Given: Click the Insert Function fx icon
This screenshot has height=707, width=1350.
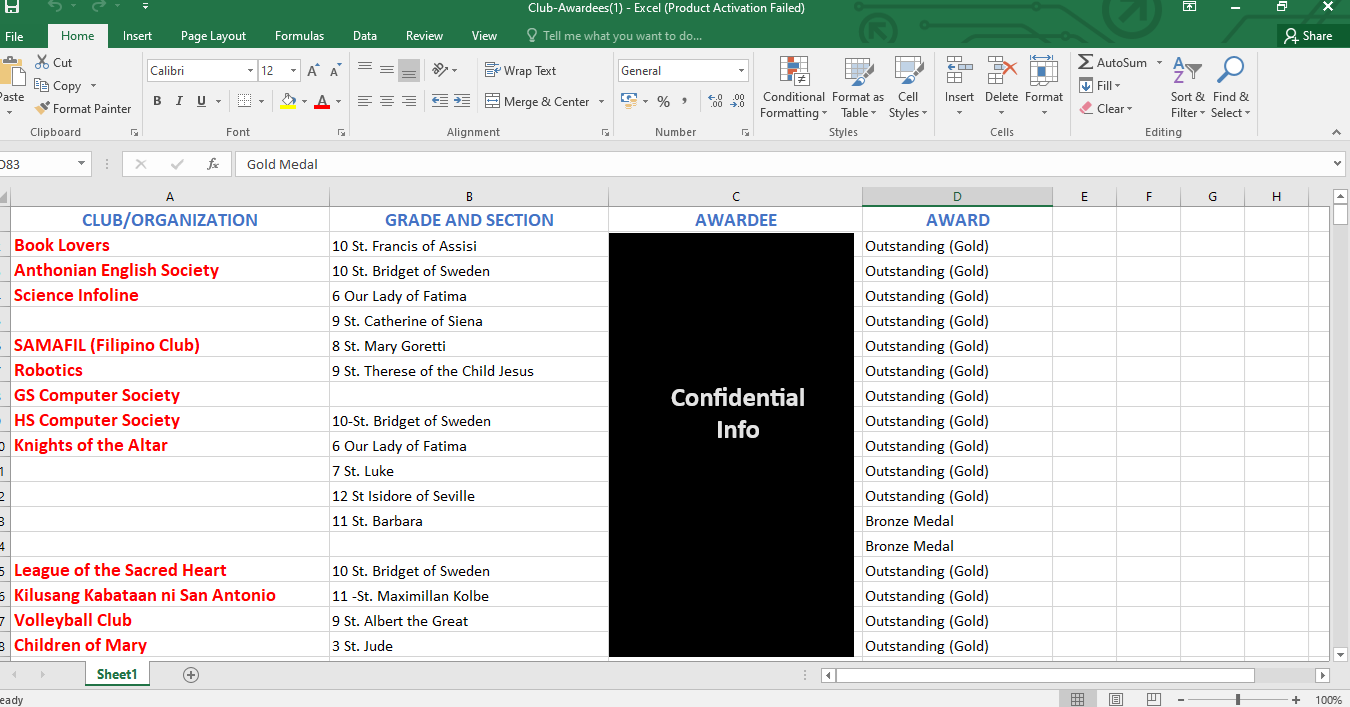Looking at the screenshot, I should [213, 164].
